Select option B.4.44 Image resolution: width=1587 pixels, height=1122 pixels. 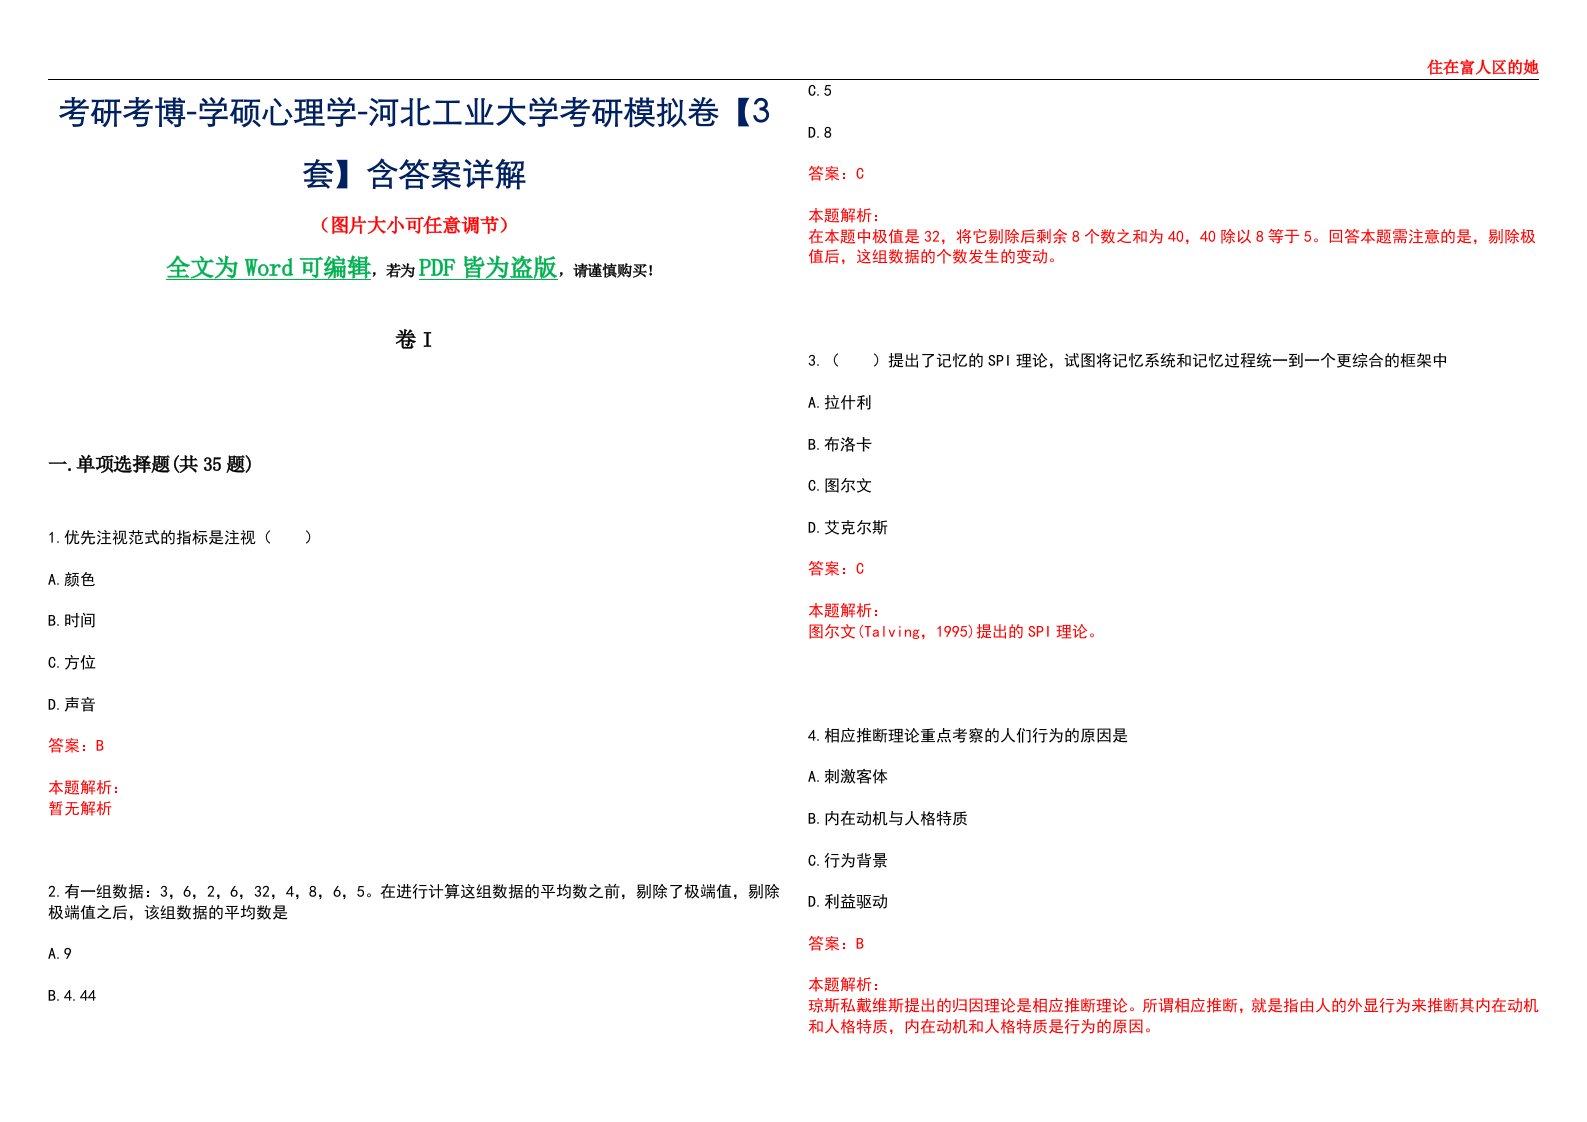click(x=72, y=995)
